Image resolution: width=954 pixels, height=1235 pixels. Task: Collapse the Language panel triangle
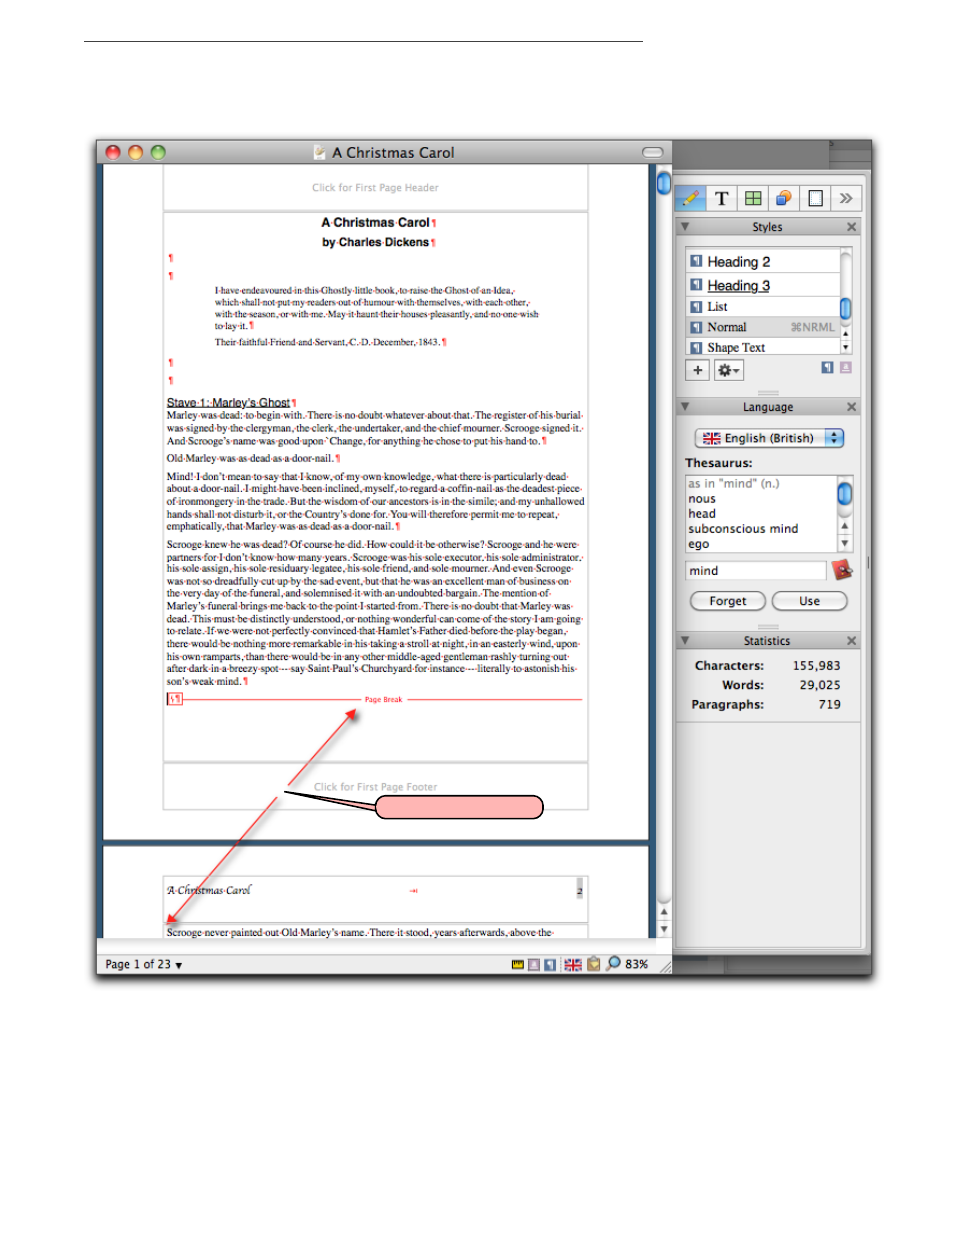coord(685,407)
